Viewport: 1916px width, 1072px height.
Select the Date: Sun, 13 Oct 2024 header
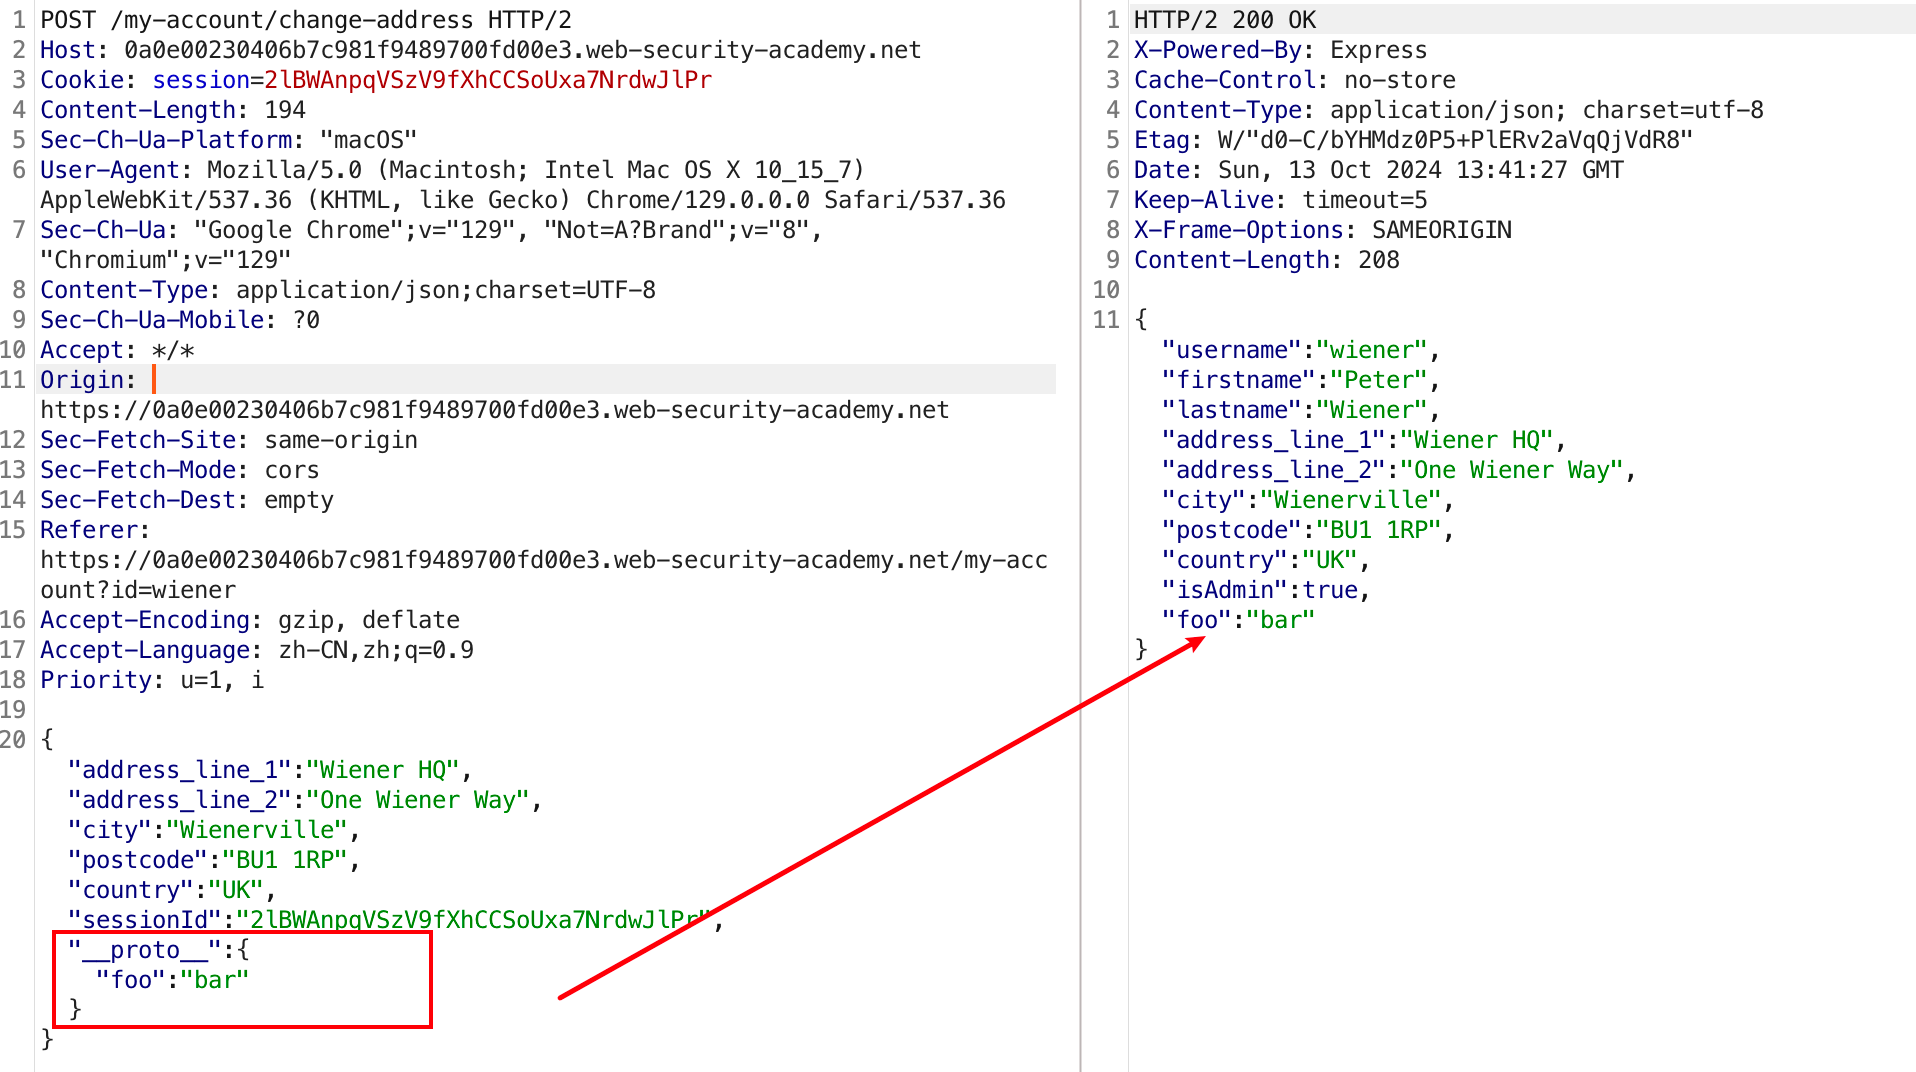pos(1378,170)
